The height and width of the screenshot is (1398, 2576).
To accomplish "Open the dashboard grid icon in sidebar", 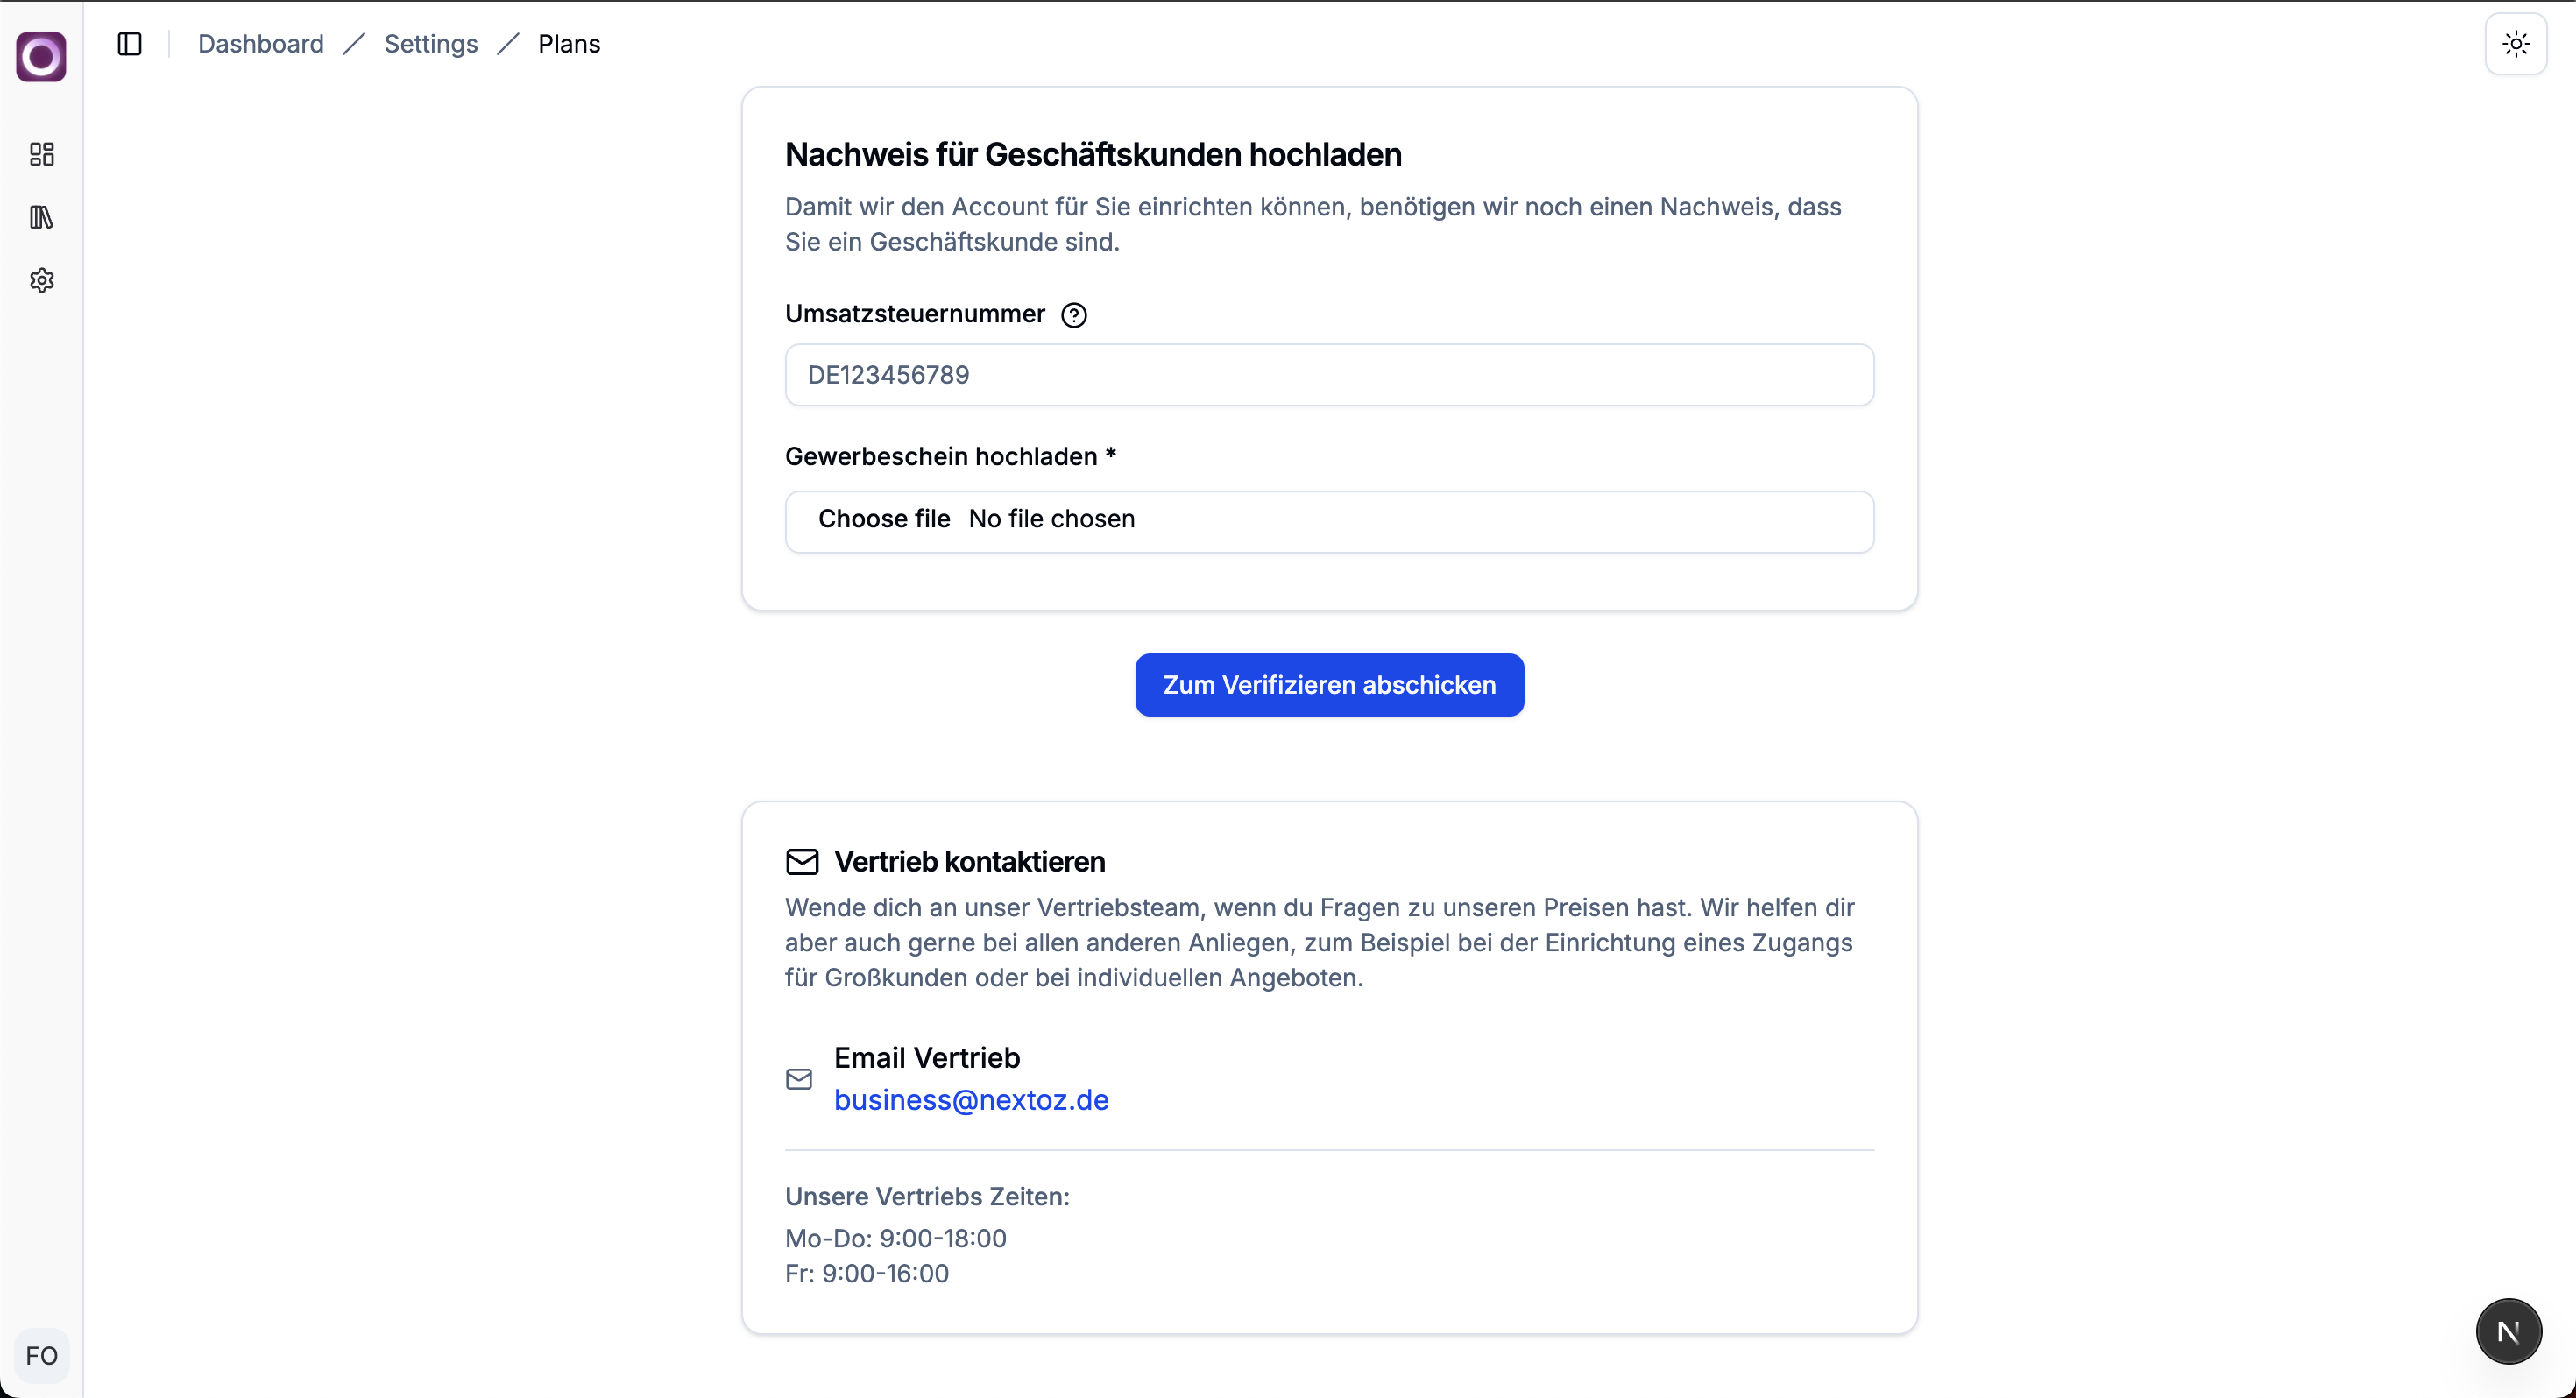I will (x=42, y=154).
